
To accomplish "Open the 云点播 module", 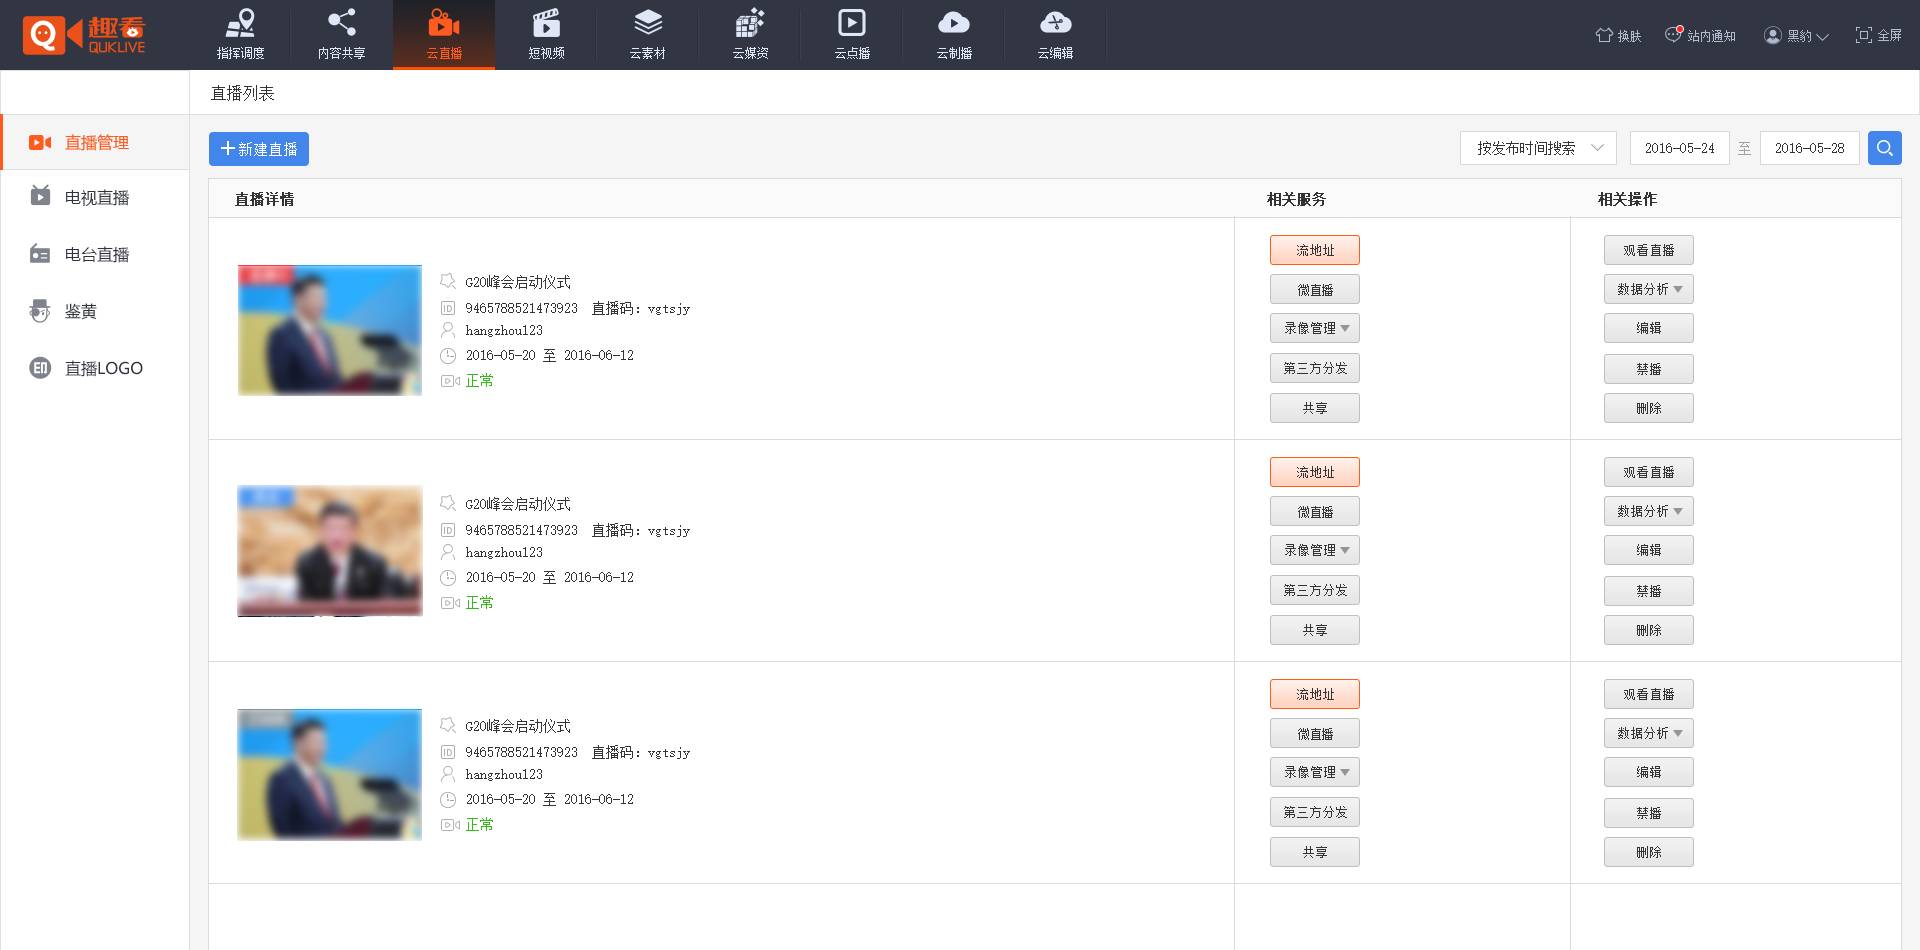I will 852,35.
